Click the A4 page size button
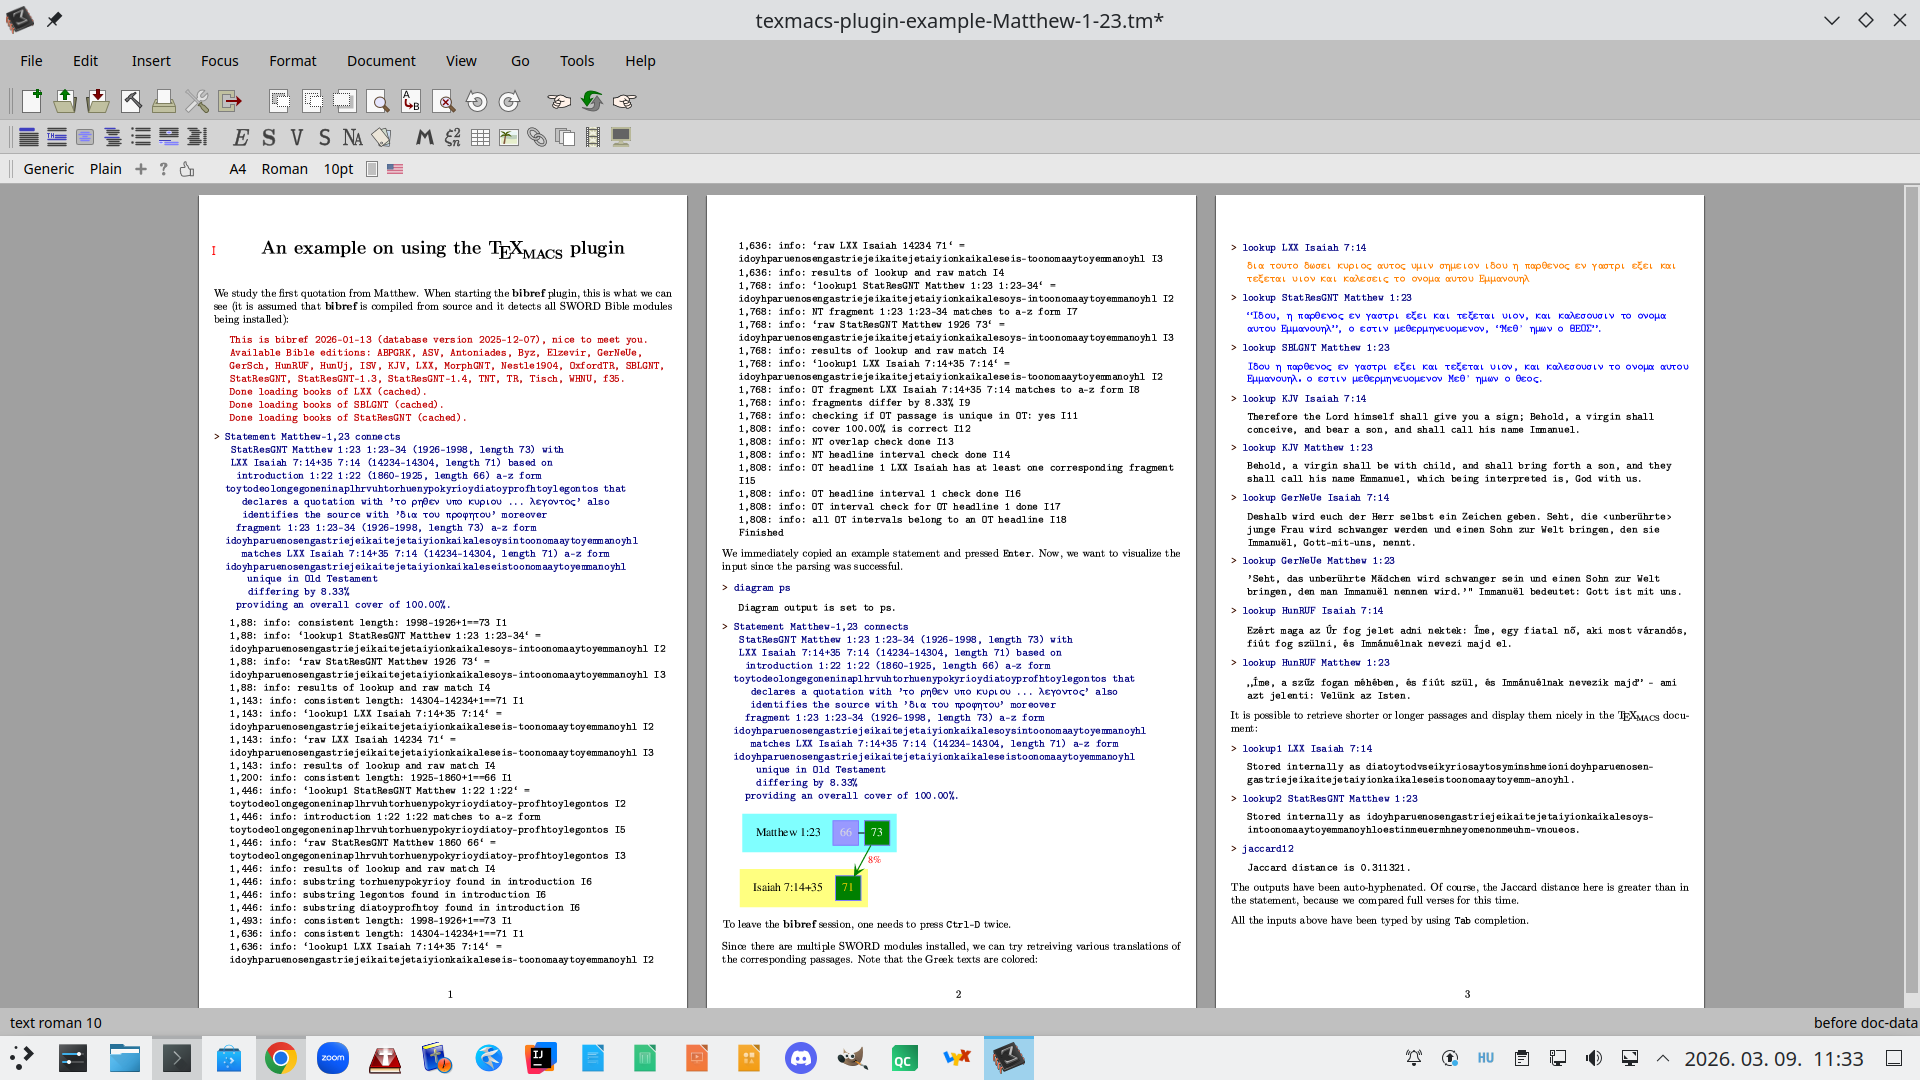 tap(237, 169)
